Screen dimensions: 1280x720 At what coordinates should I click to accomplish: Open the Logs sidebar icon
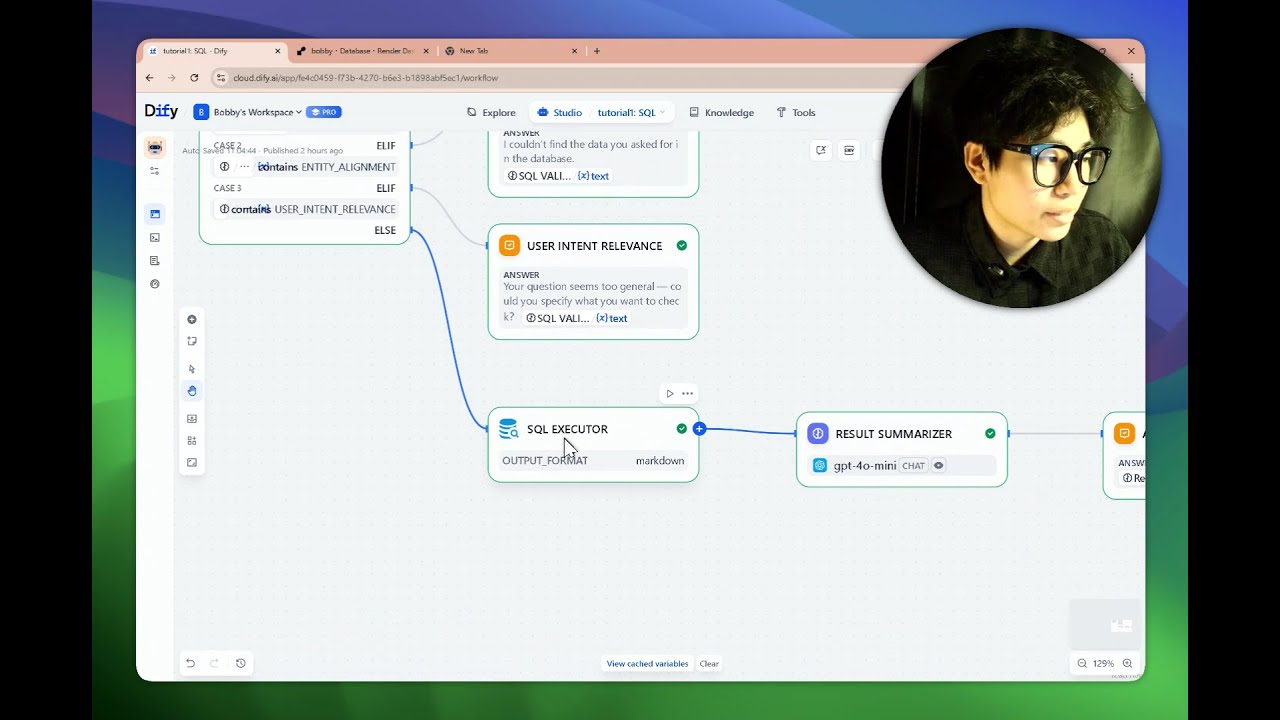[155, 261]
